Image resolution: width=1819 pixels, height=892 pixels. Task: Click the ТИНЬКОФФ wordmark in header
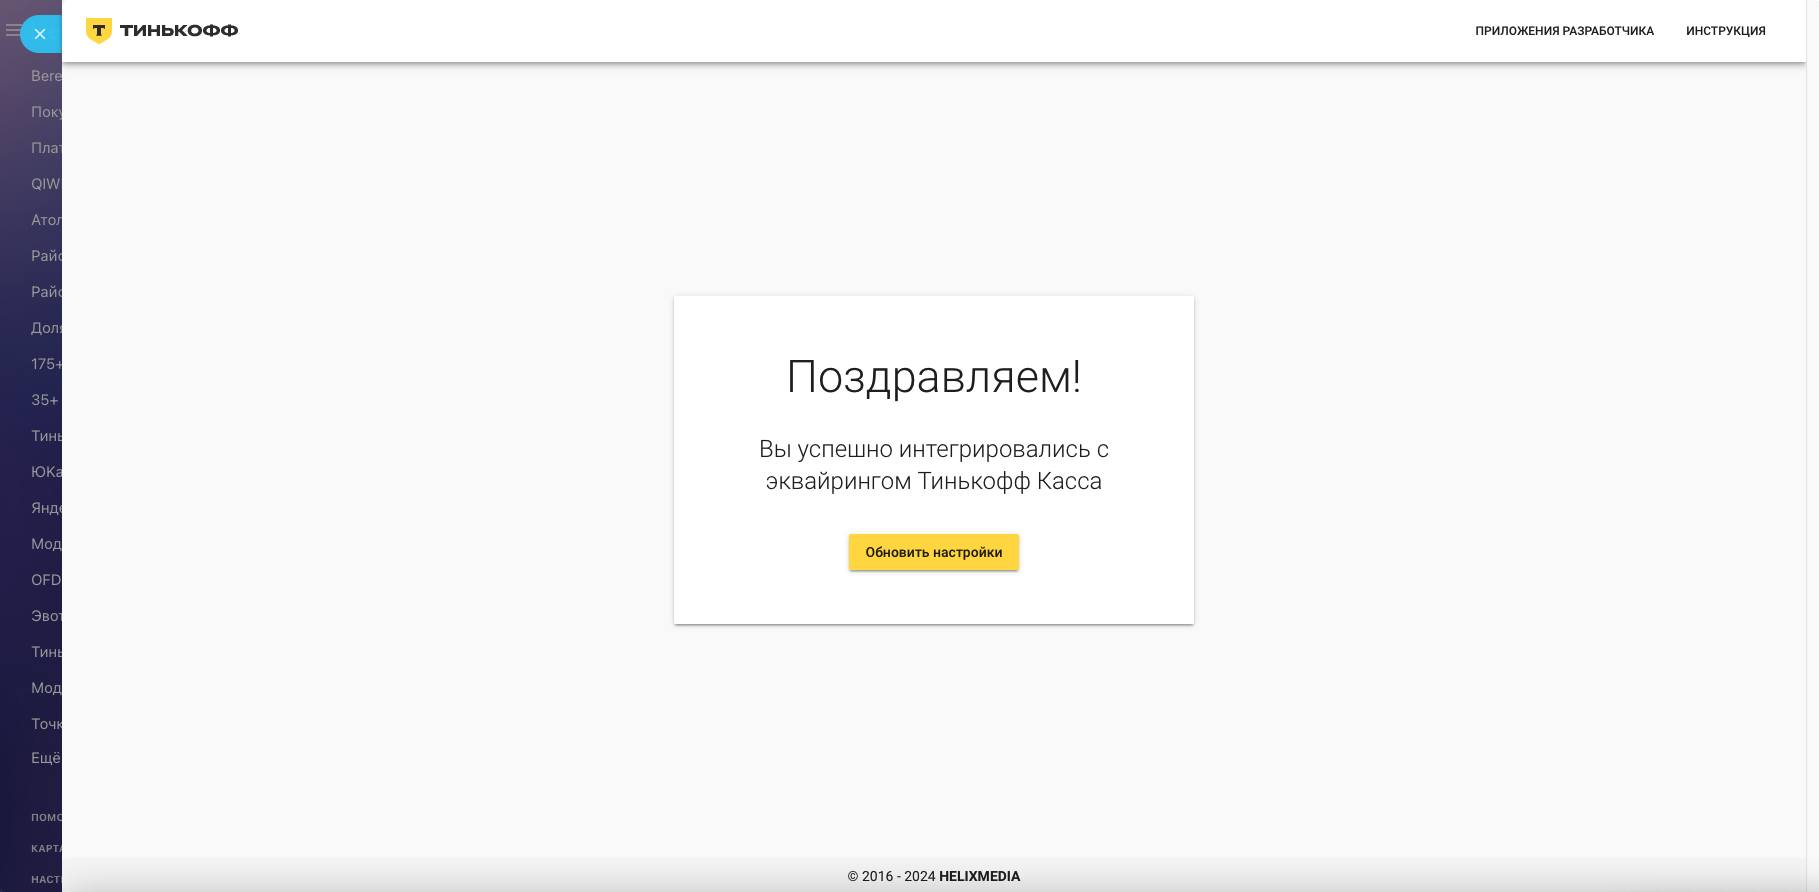[179, 31]
